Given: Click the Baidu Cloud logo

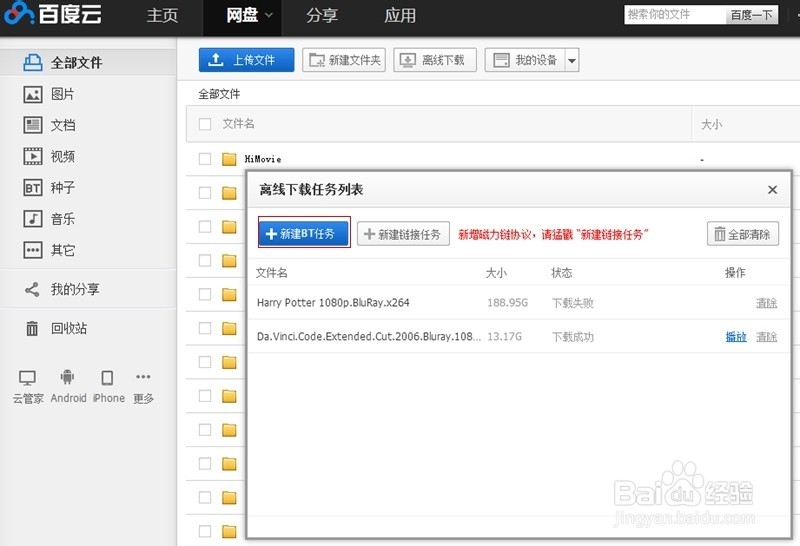Looking at the screenshot, I should click(x=53, y=13).
